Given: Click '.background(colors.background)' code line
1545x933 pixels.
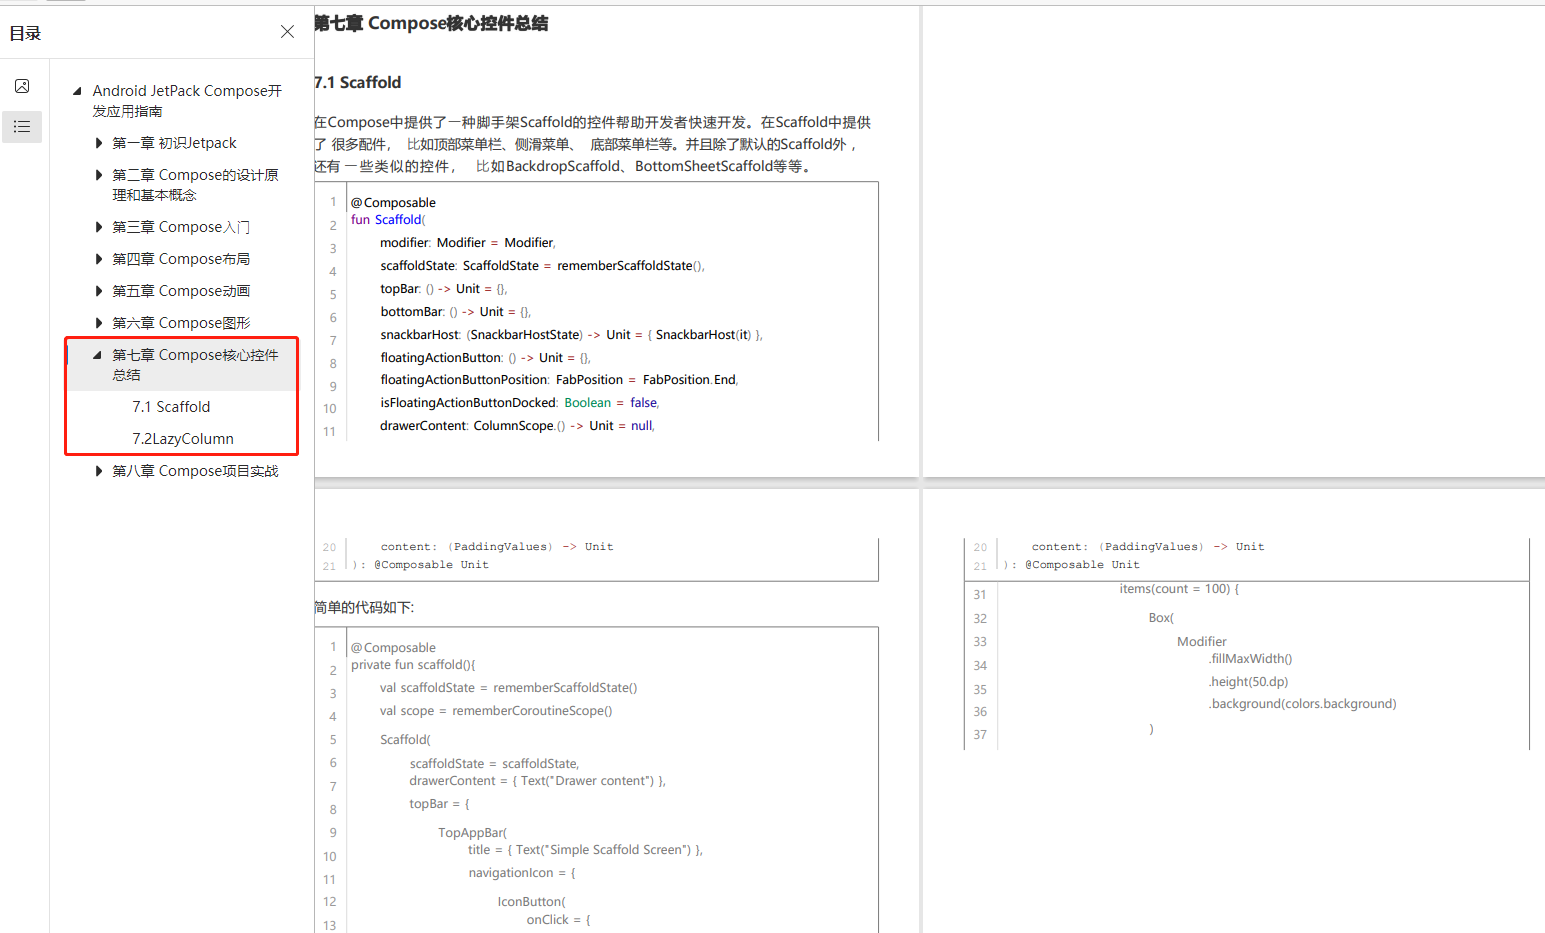Looking at the screenshot, I should [1302, 704].
